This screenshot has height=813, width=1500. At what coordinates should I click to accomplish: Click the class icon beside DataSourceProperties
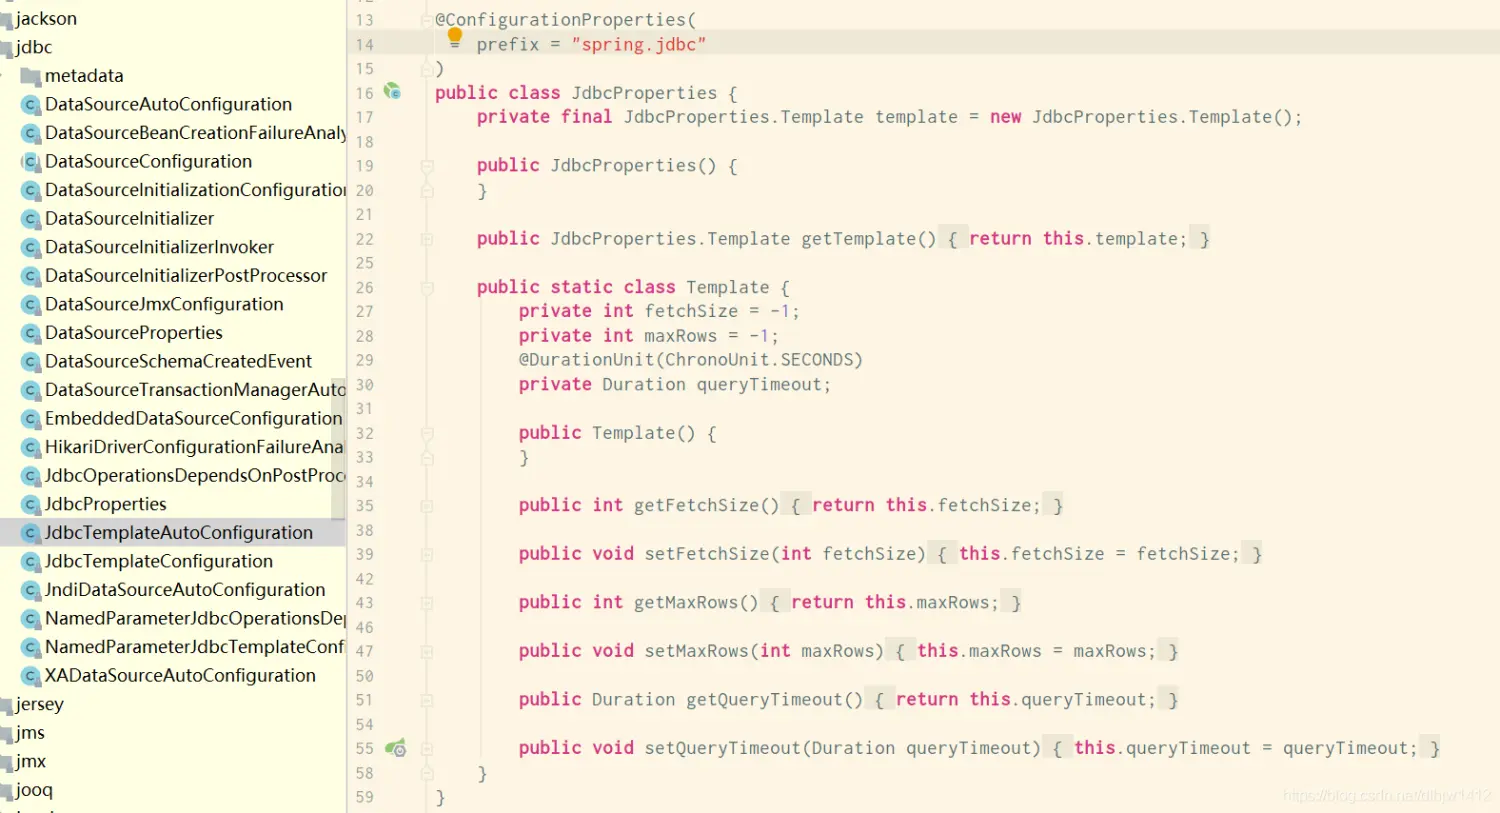point(30,332)
